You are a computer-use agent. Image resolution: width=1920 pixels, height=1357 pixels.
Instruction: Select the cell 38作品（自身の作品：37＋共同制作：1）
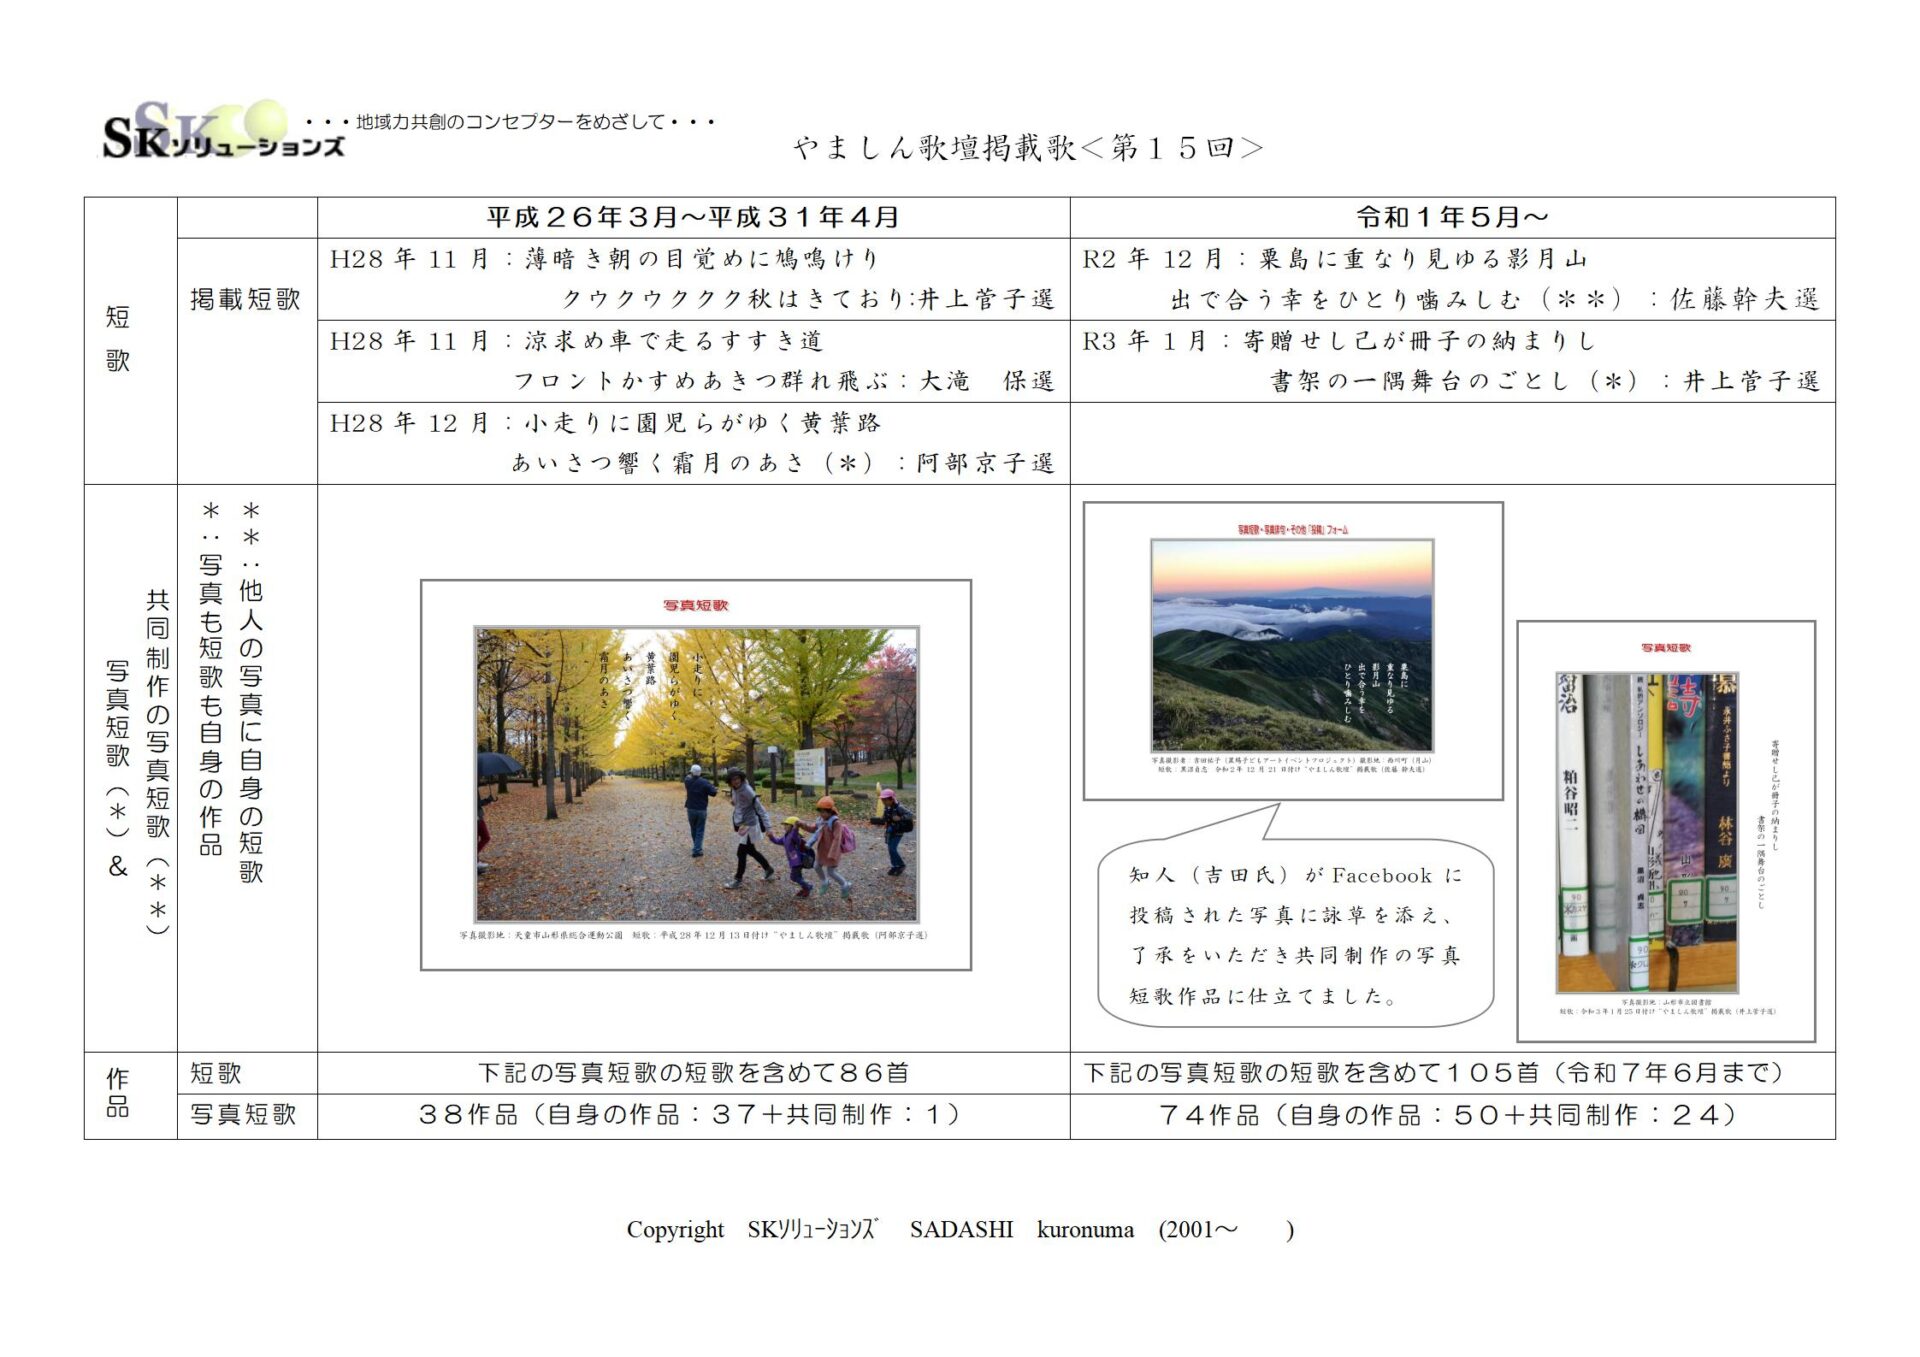694,1116
